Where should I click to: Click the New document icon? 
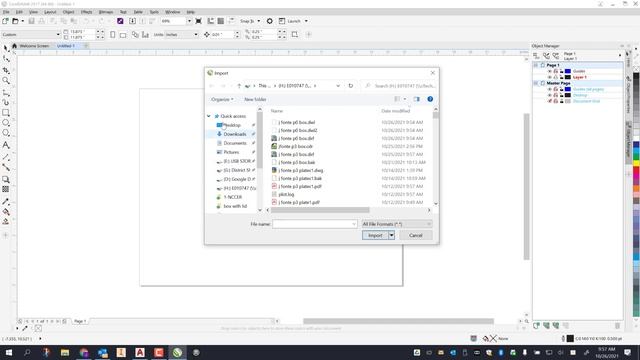coord(5,21)
